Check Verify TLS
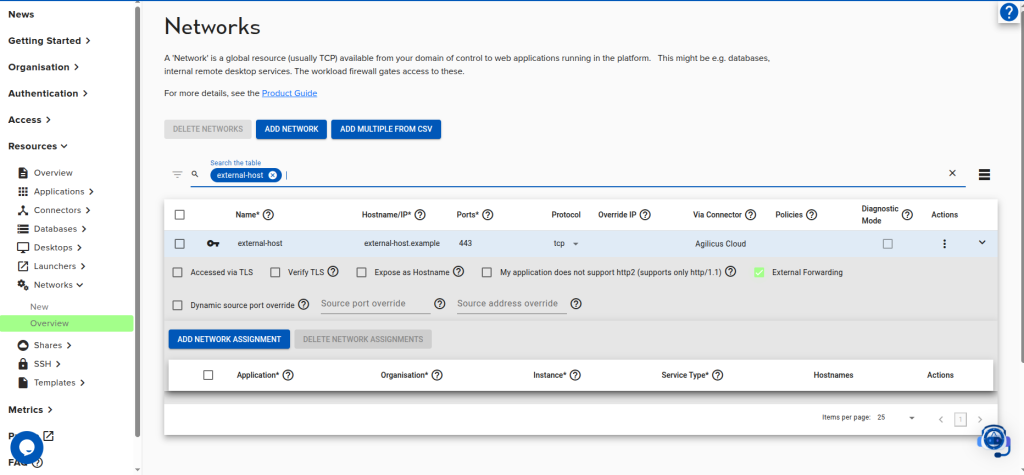Viewport: 1024px width, 475px height. (275, 272)
